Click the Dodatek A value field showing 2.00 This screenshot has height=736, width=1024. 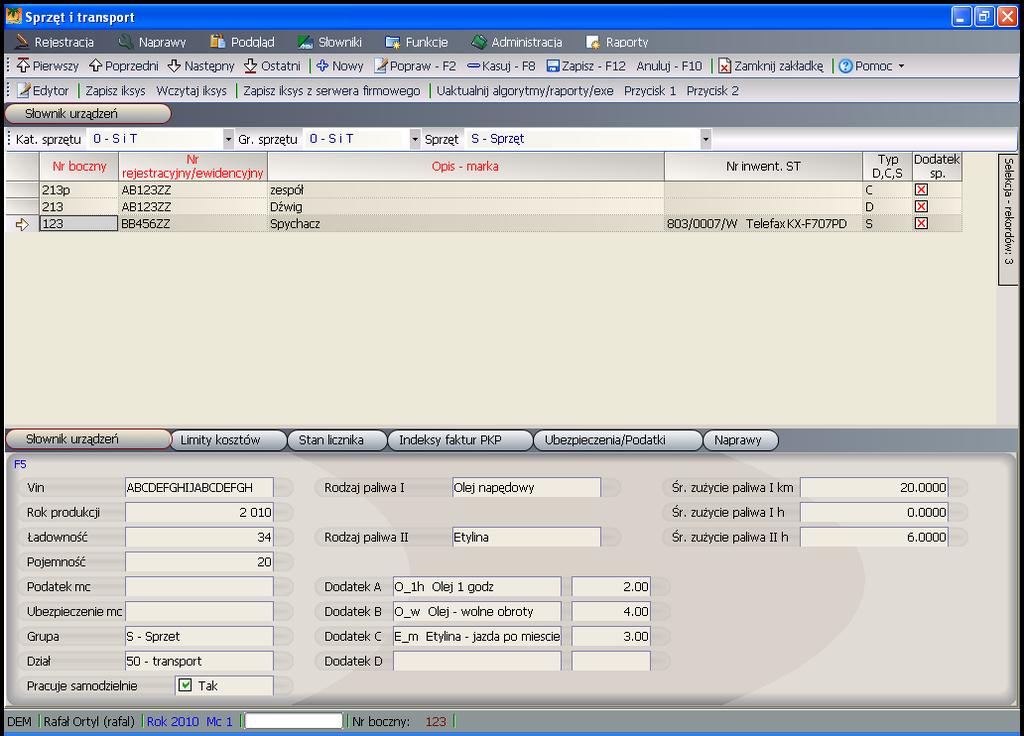tap(611, 586)
